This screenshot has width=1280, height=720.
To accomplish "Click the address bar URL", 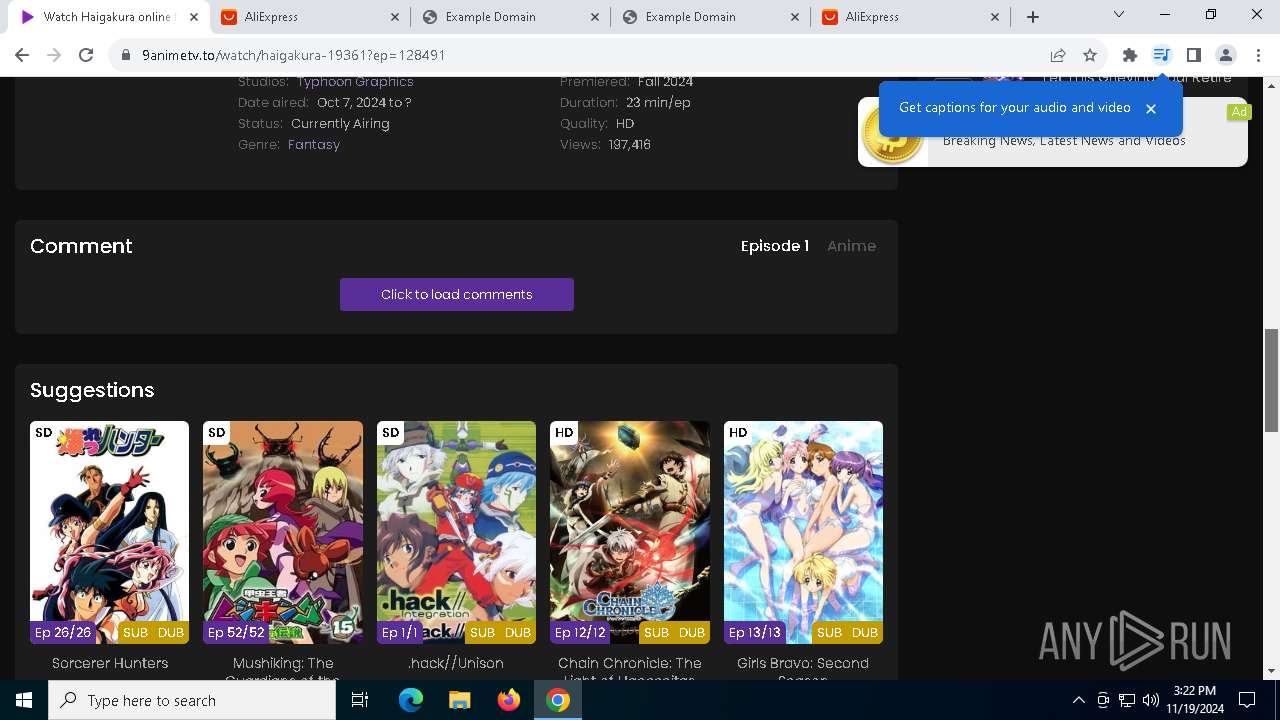I will pyautogui.click(x=293, y=55).
